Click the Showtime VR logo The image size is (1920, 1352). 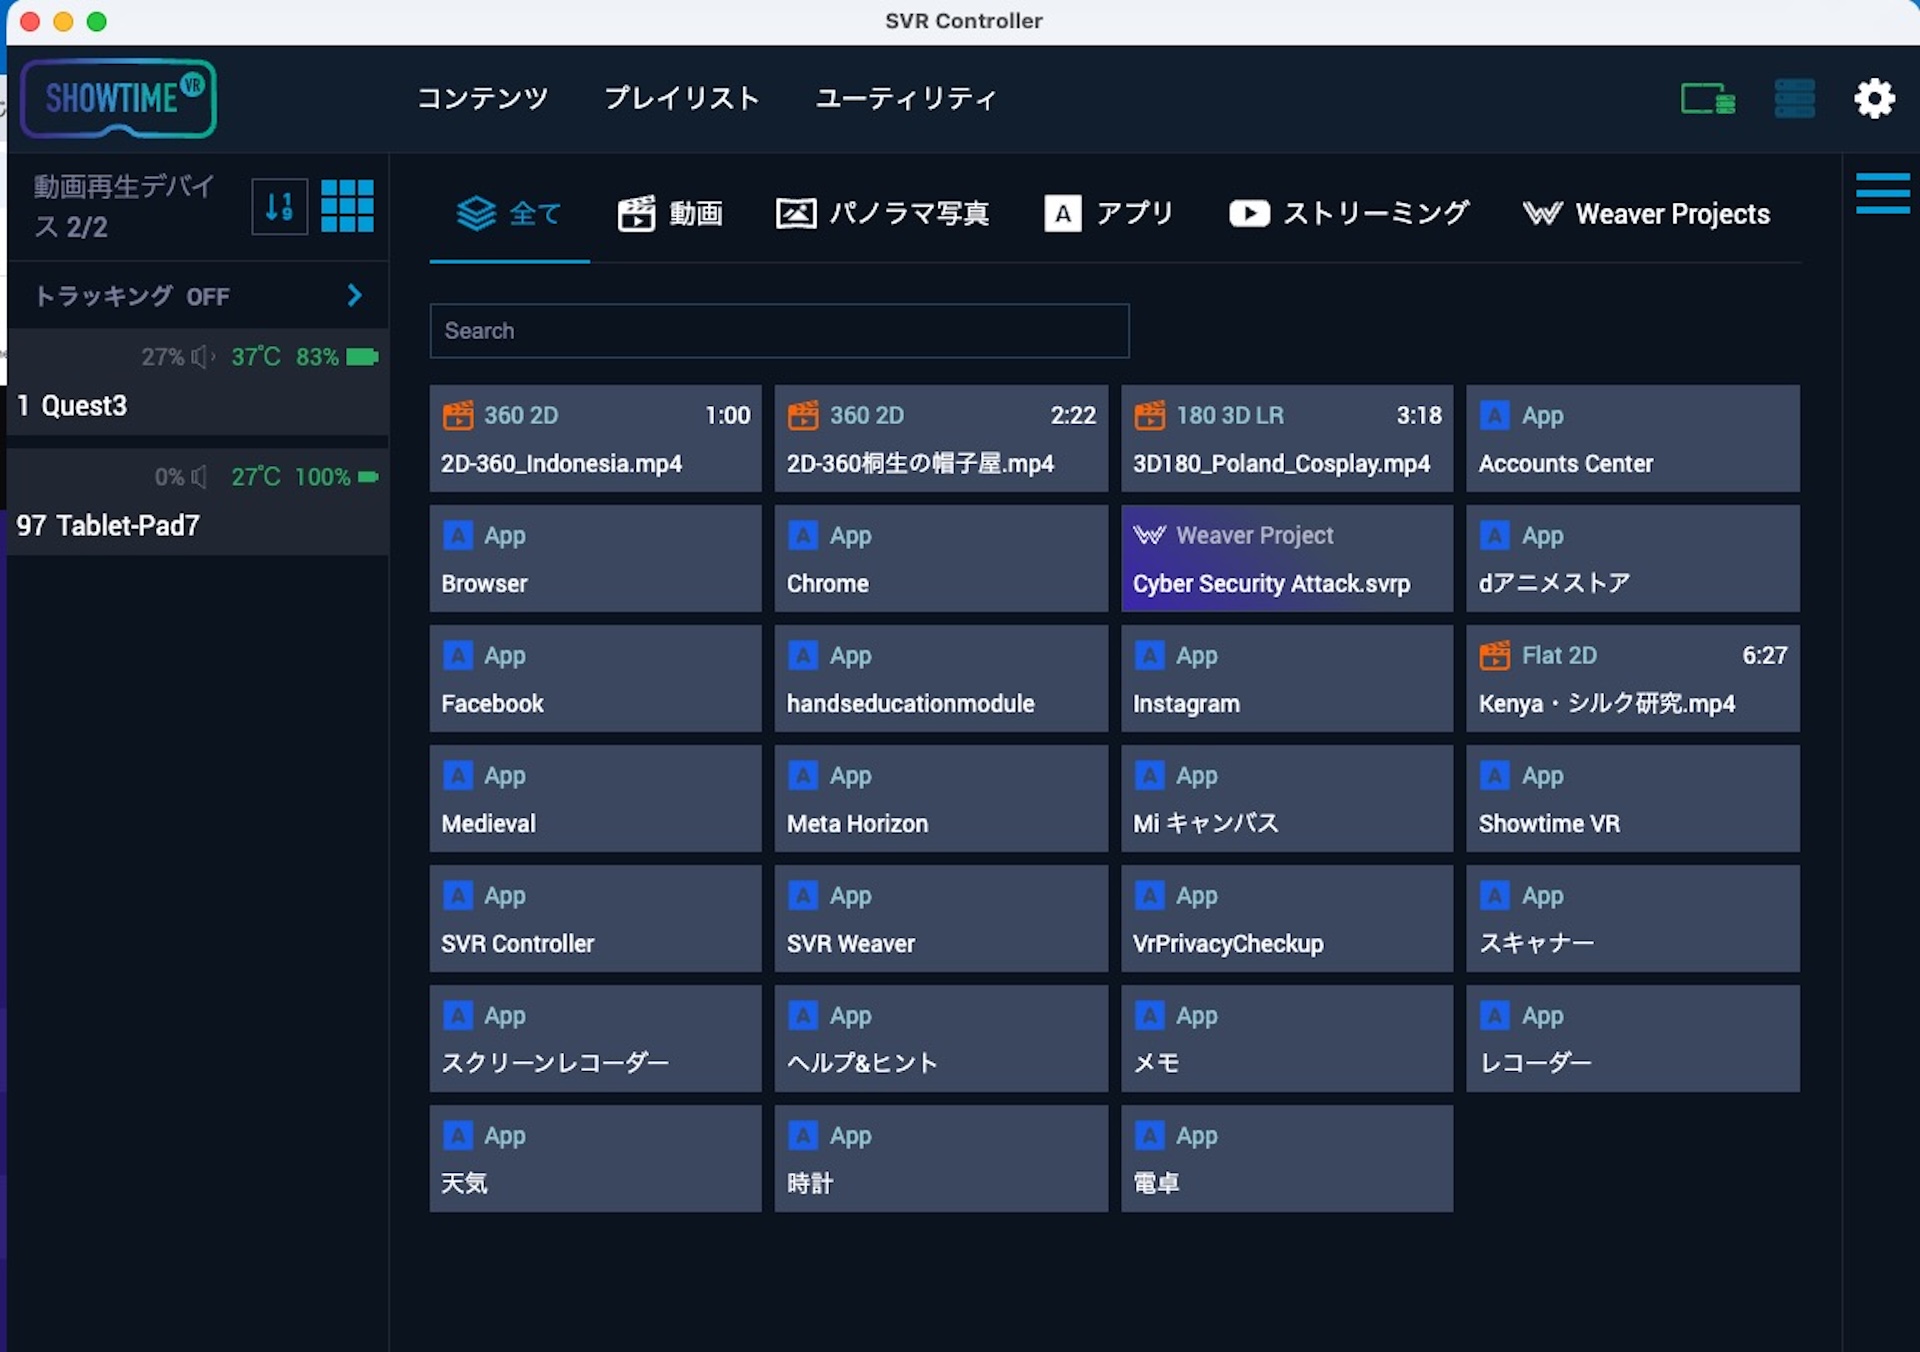pos(119,98)
